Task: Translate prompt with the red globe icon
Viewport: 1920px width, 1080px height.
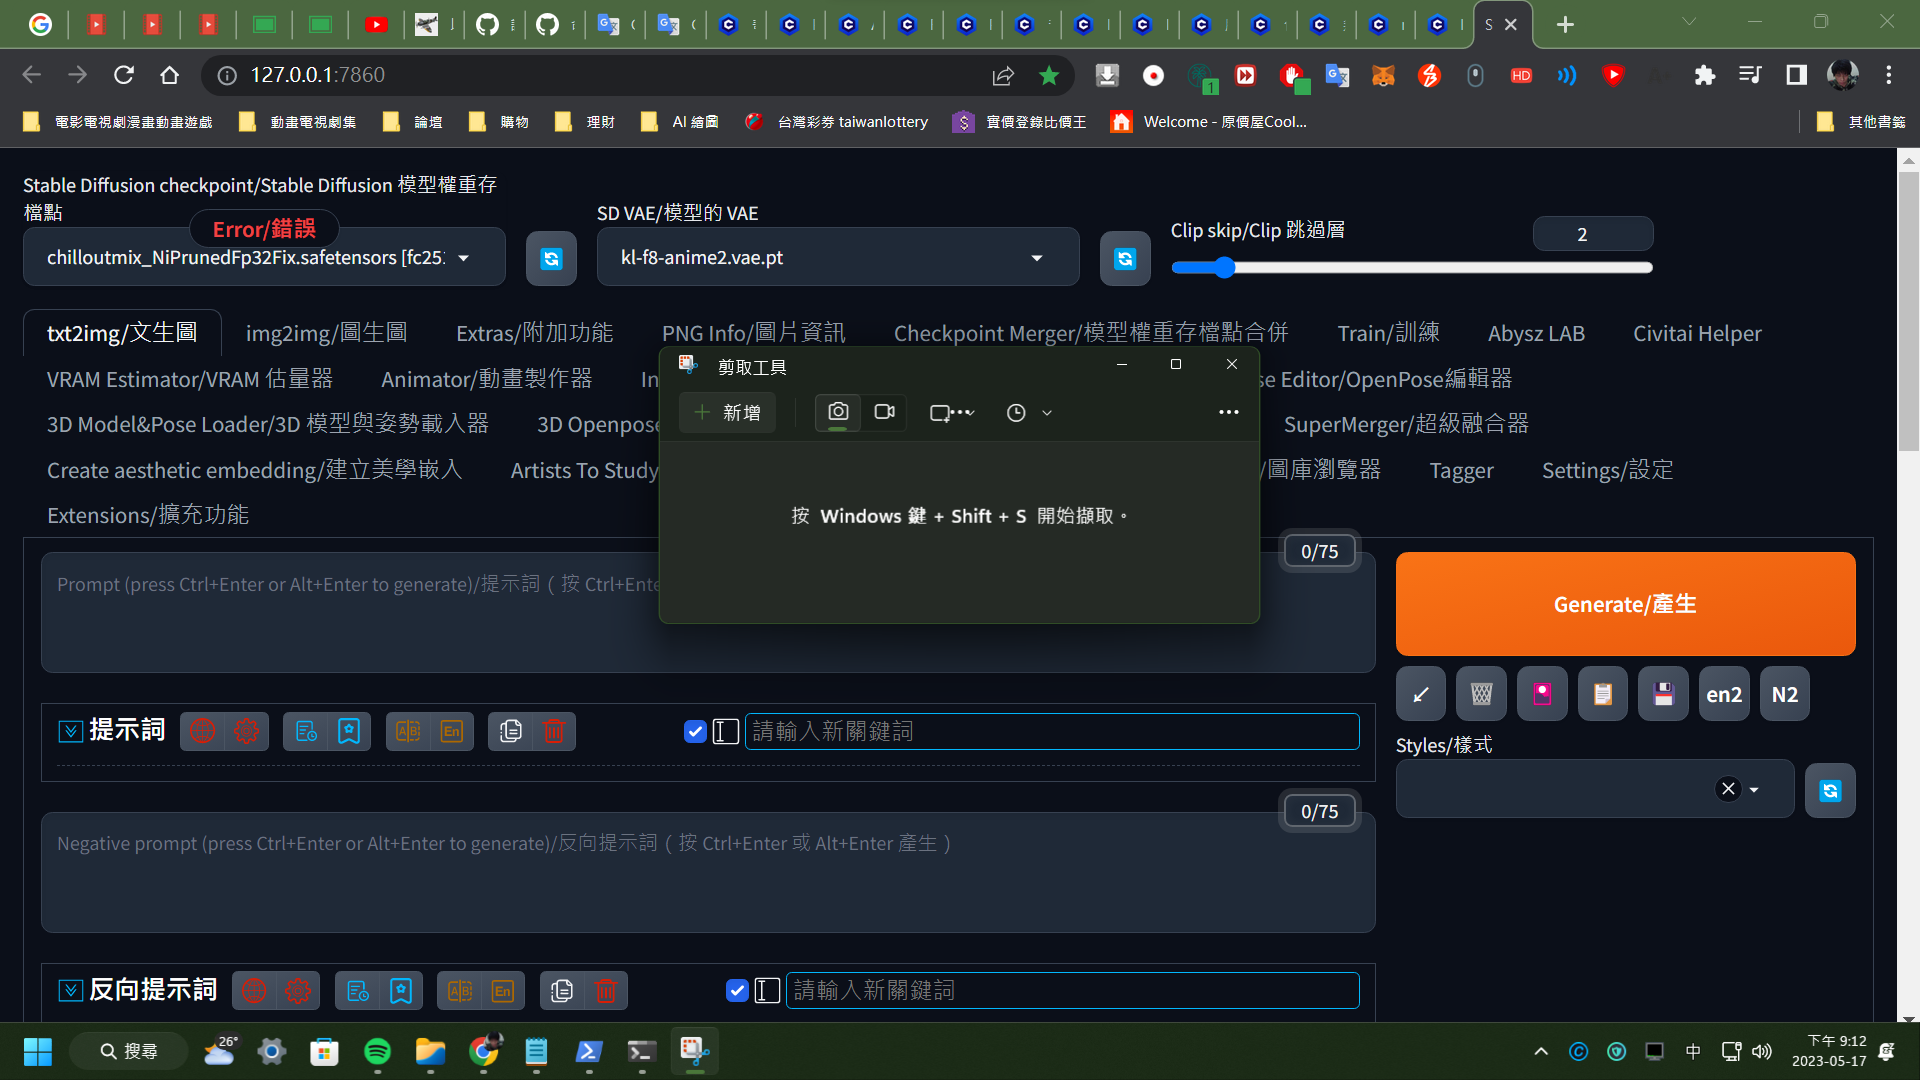Action: pyautogui.click(x=204, y=731)
